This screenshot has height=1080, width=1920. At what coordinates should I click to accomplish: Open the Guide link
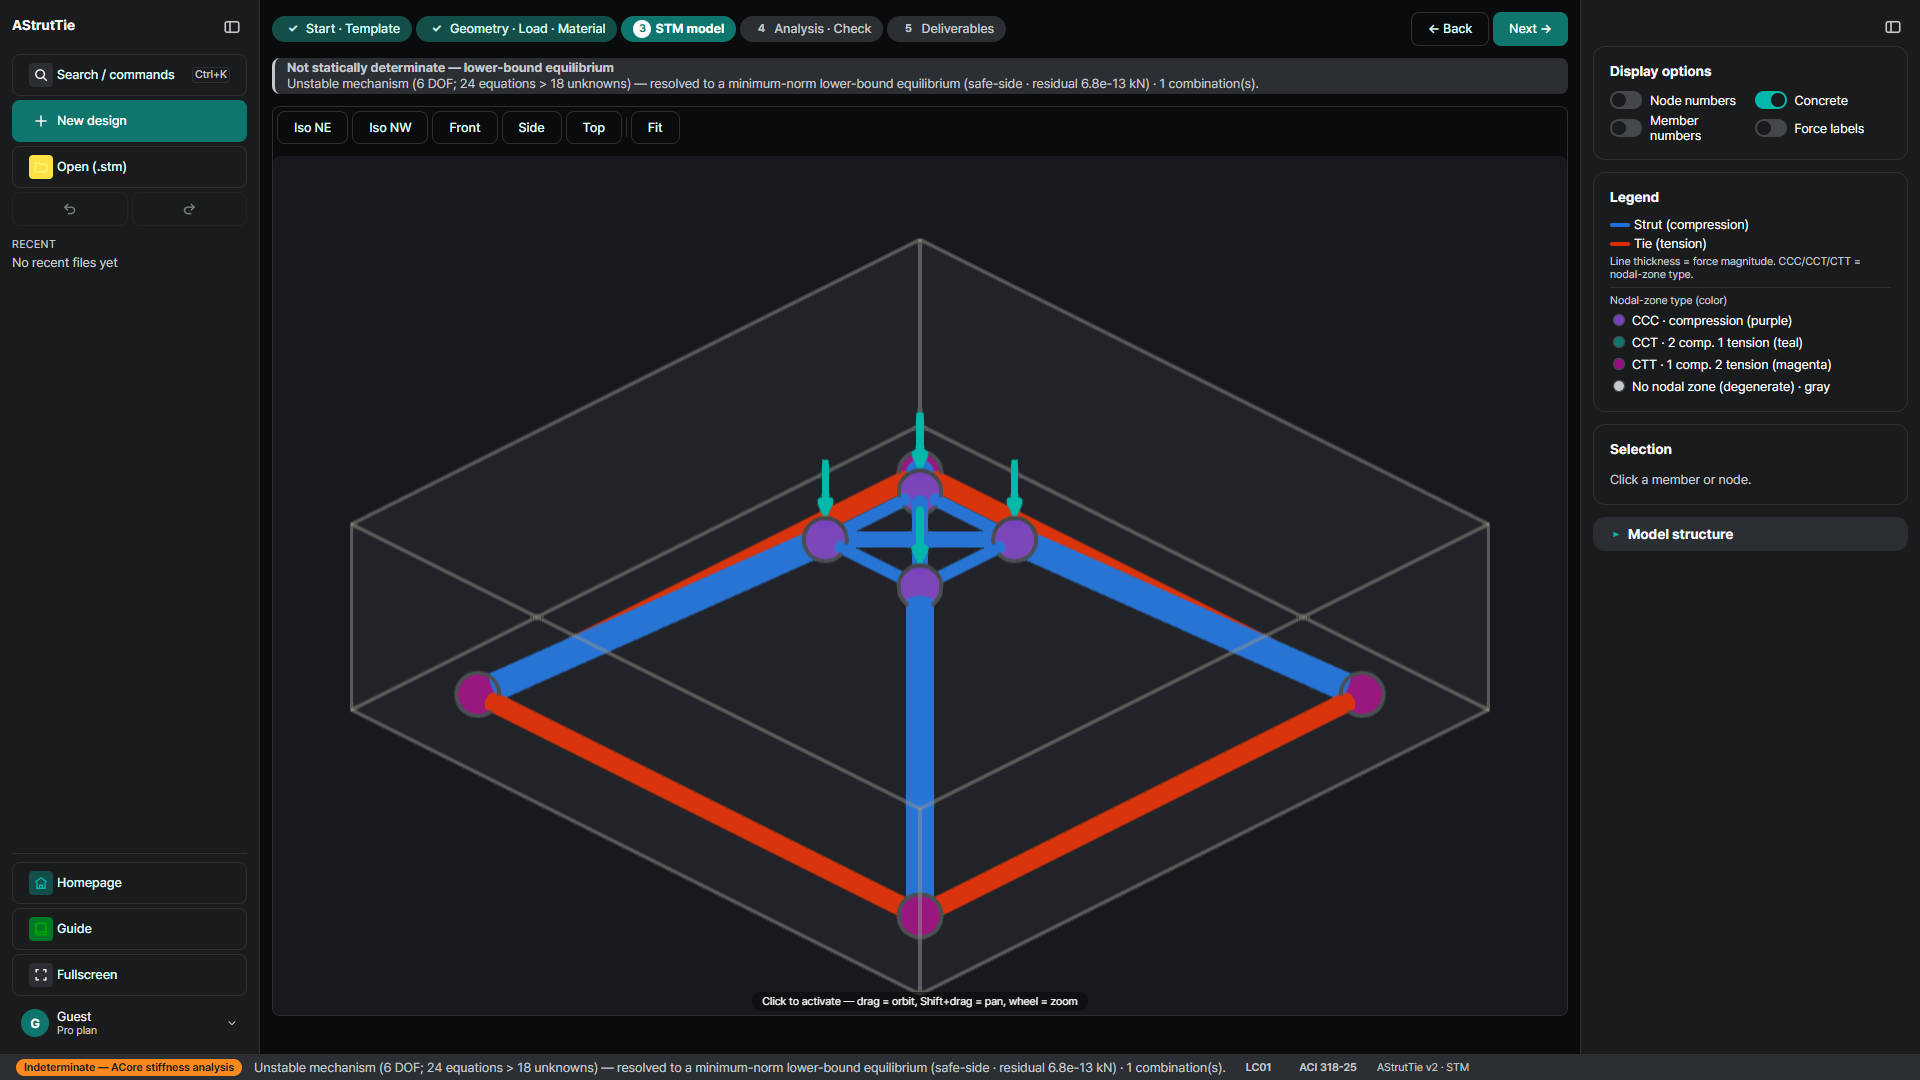(x=129, y=929)
